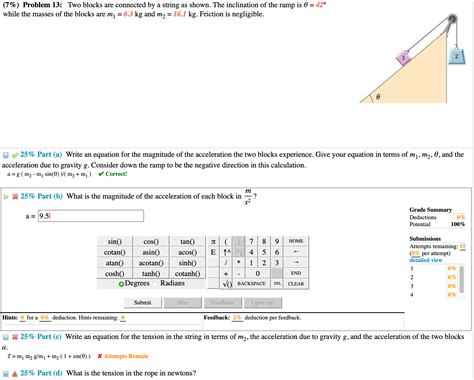Click the CLEAR key
Viewport: 474px width, 380px height.
(296, 284)
